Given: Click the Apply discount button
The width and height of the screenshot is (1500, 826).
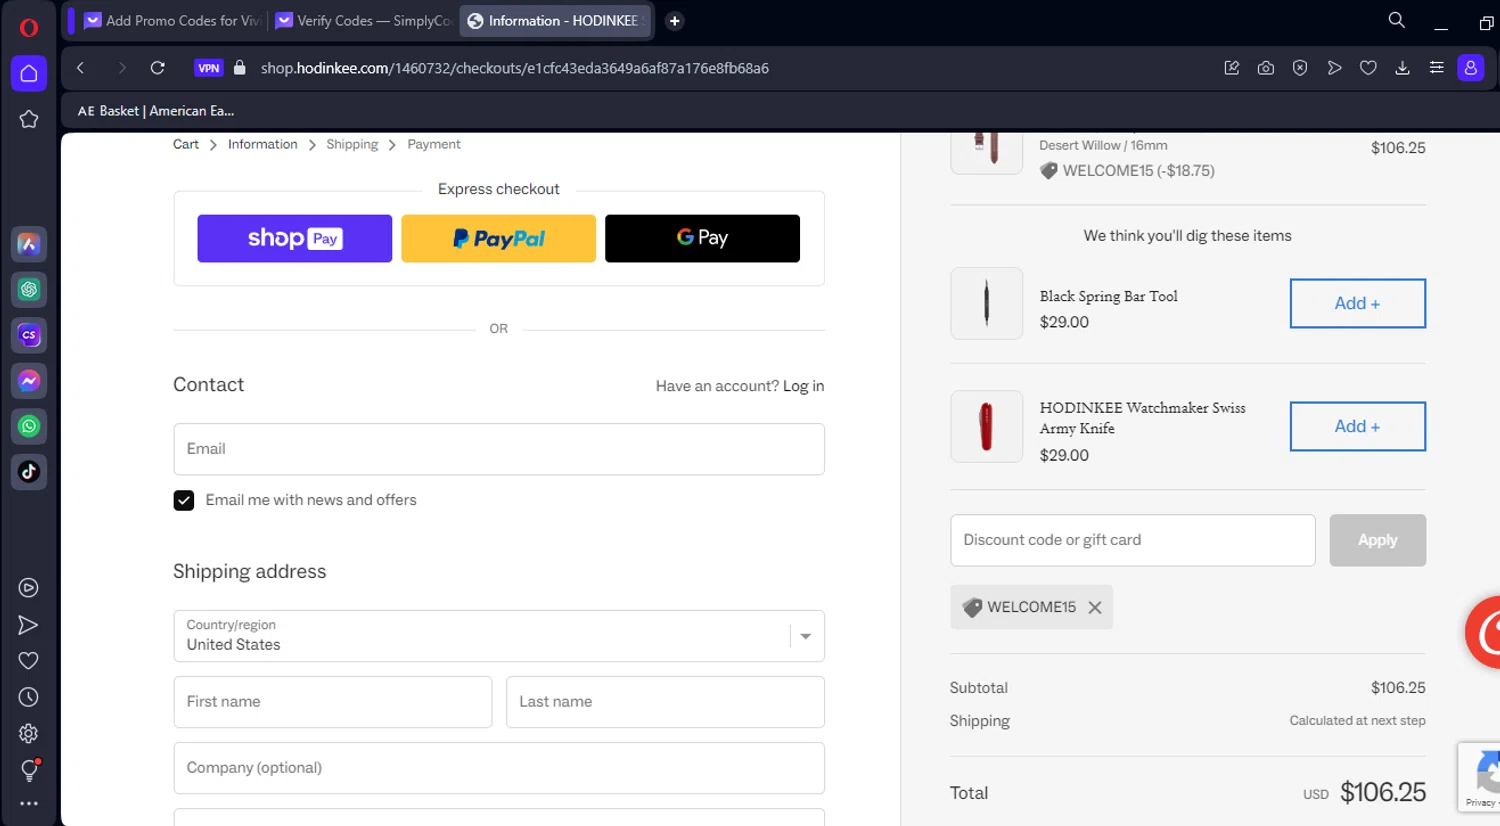Looking at the screenshot, I should (x=1378, y=540).
